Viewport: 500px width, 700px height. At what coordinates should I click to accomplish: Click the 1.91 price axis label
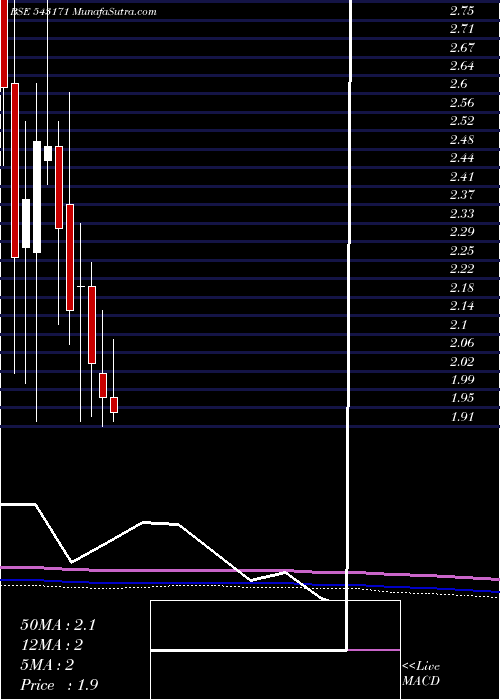point(462,417)
